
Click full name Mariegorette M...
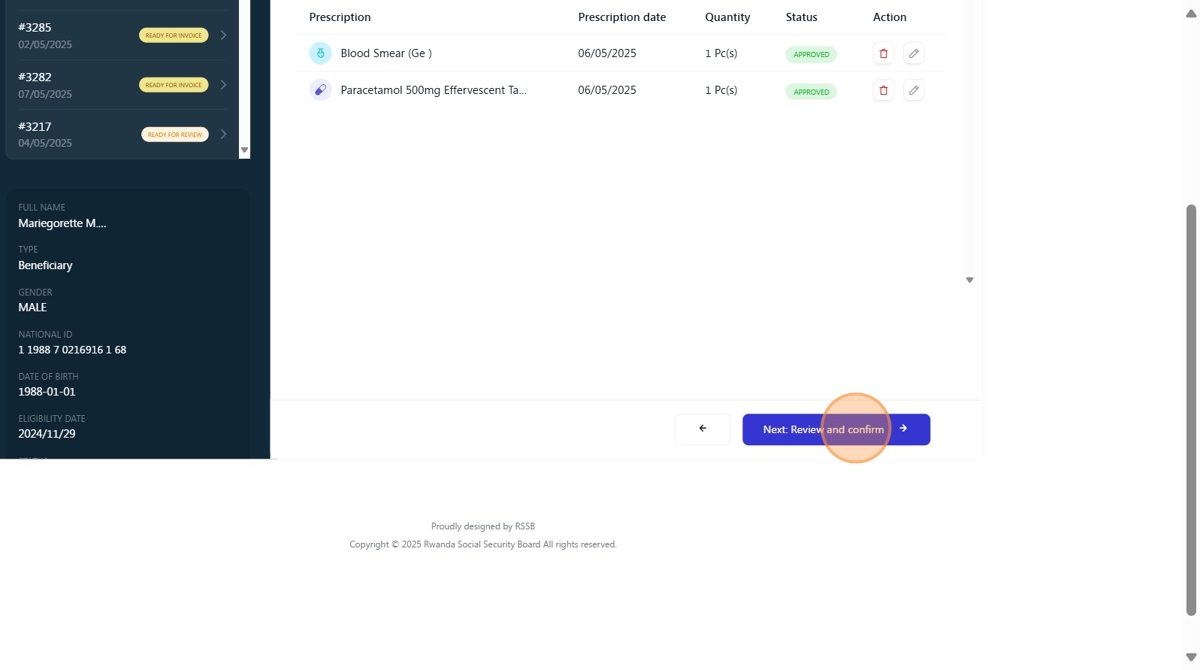point(62,223)
